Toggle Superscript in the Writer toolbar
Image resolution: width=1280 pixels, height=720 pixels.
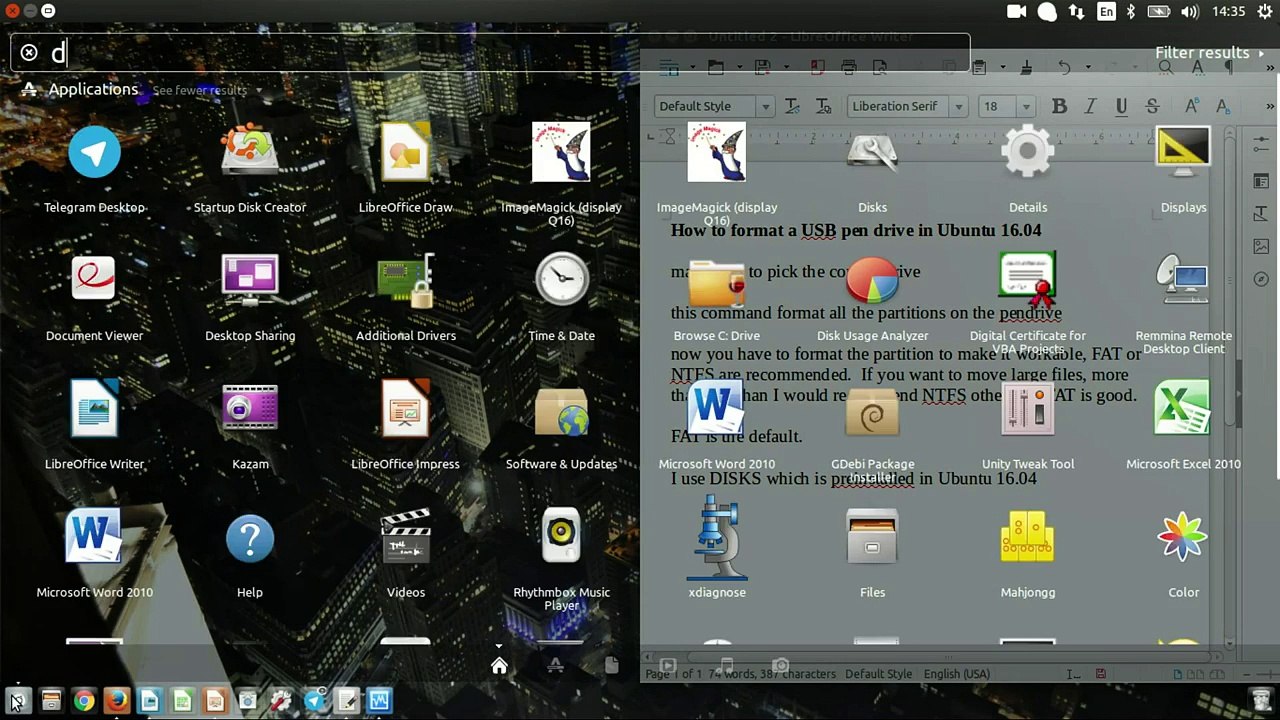click(x=1191, y=106)
